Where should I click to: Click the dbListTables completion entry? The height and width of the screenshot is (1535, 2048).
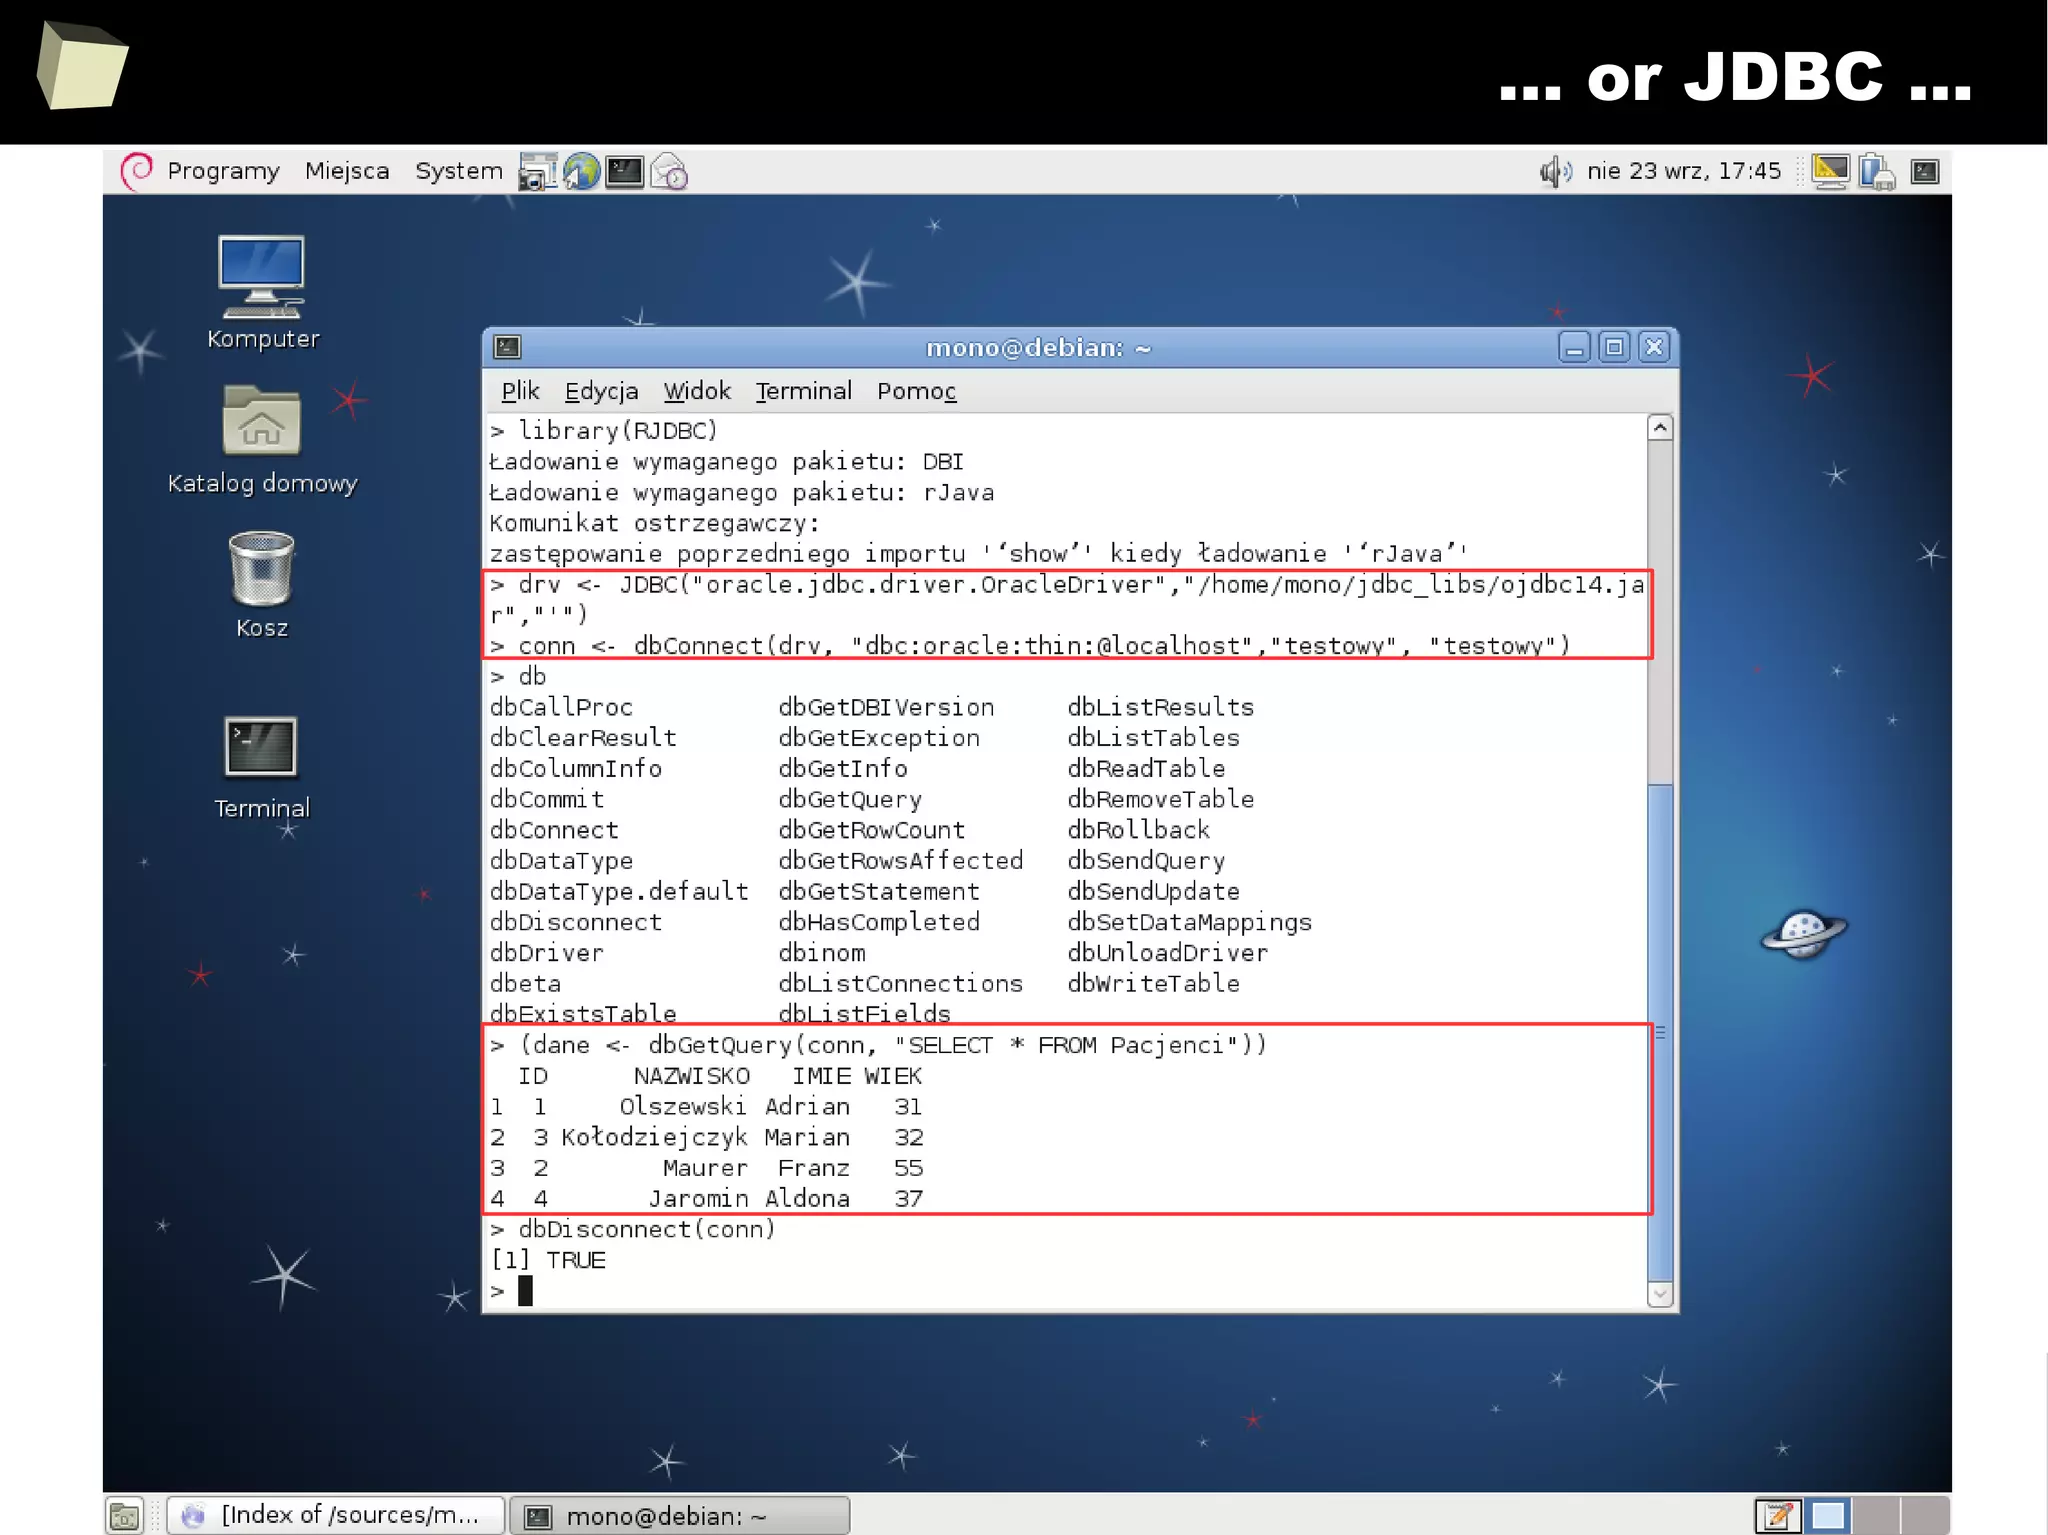1153,738
